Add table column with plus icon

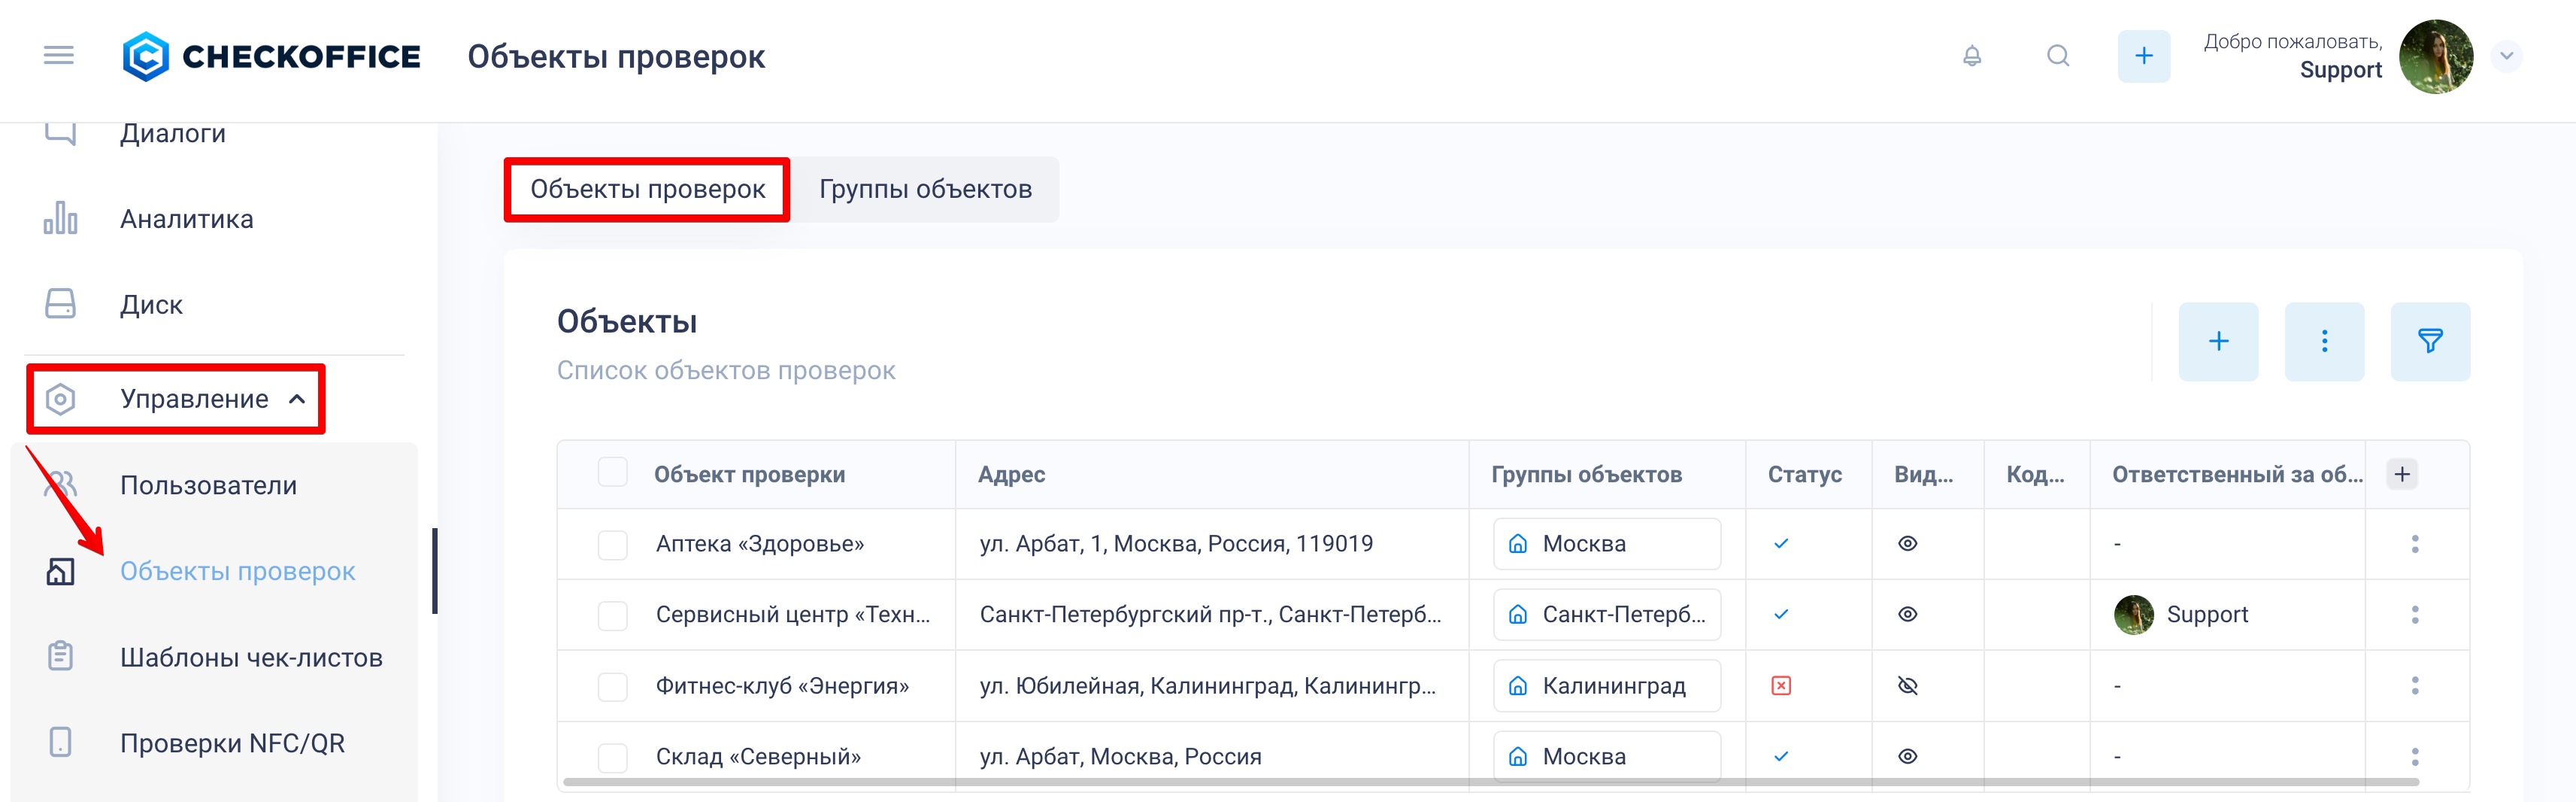coord(2401,474)
